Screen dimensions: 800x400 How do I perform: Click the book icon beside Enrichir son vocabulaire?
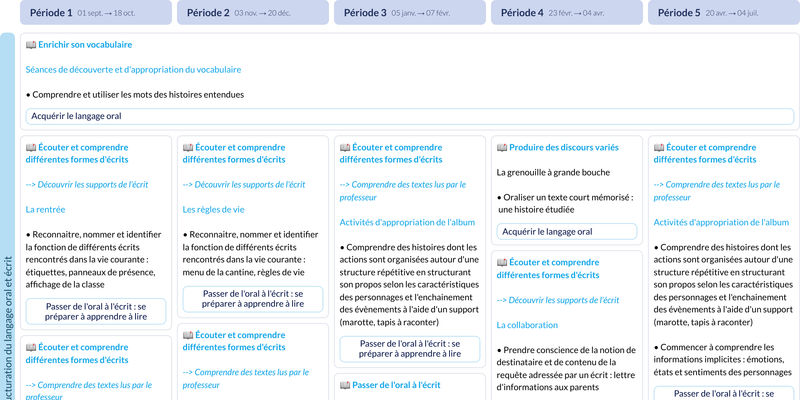[x=31, y=45]
